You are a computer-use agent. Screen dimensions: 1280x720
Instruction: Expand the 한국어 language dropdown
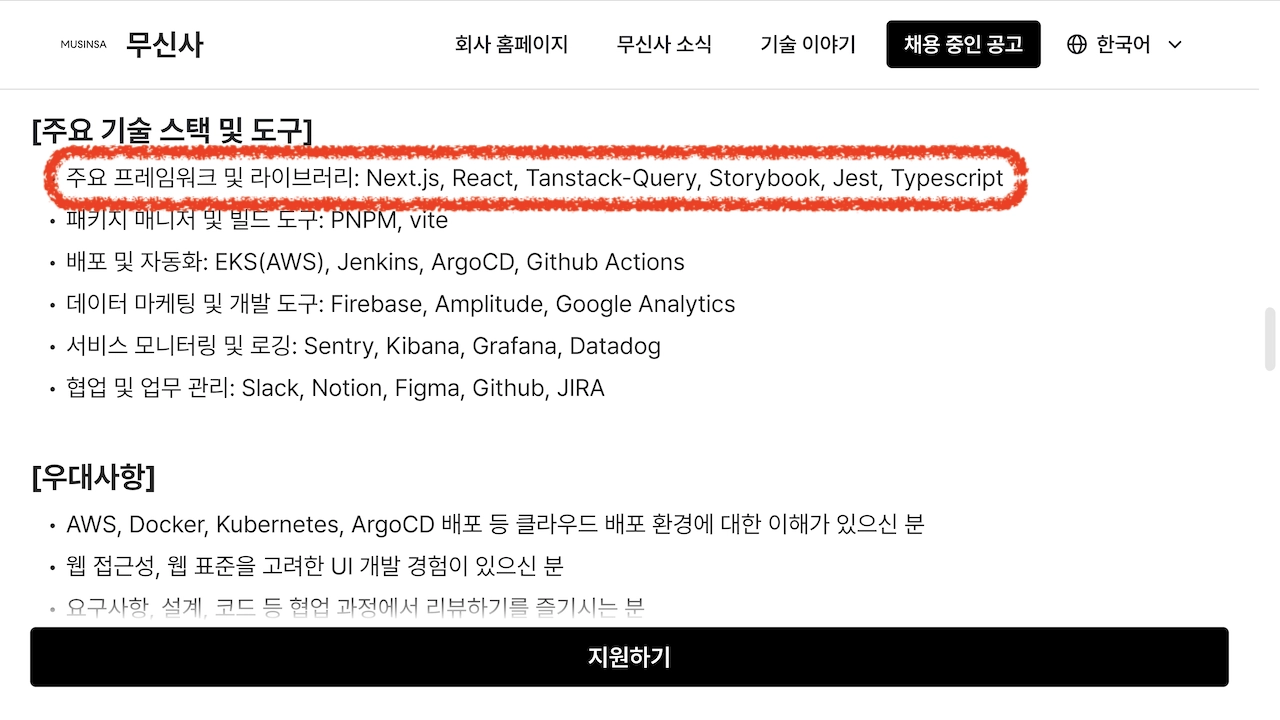point(1122,44)
